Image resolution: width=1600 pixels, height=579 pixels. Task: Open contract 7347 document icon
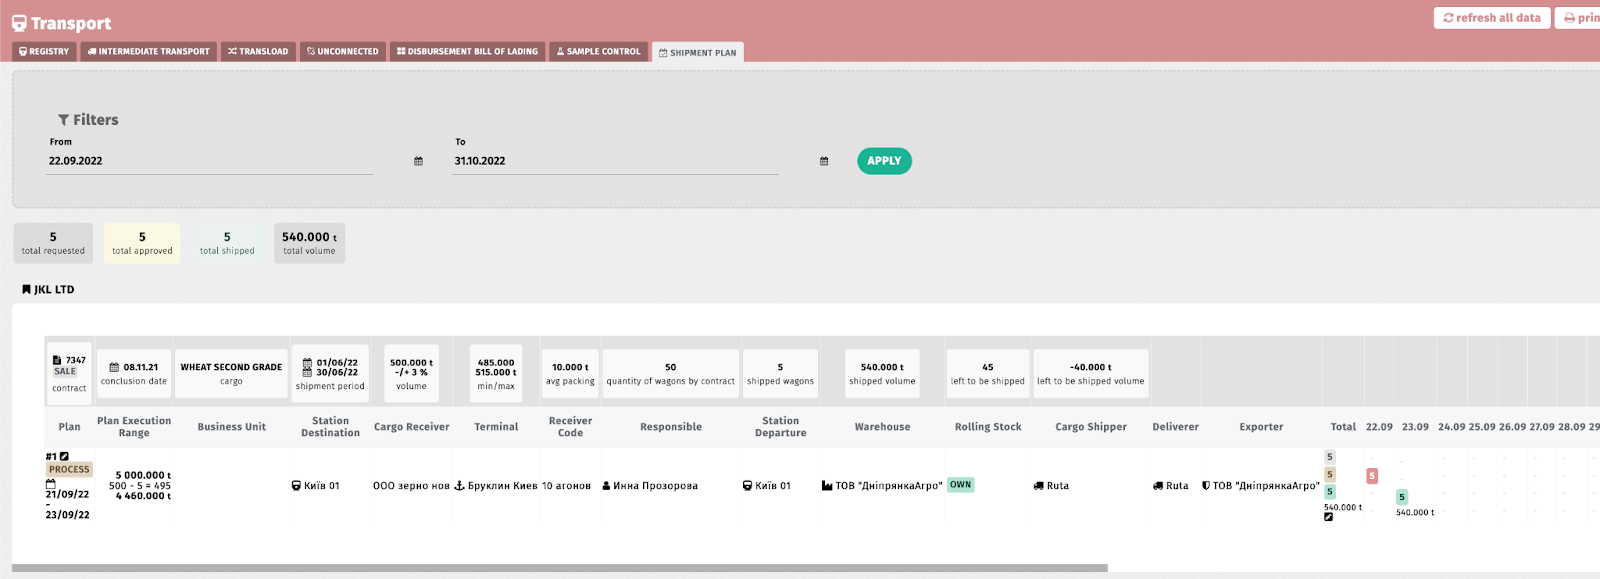57,360
